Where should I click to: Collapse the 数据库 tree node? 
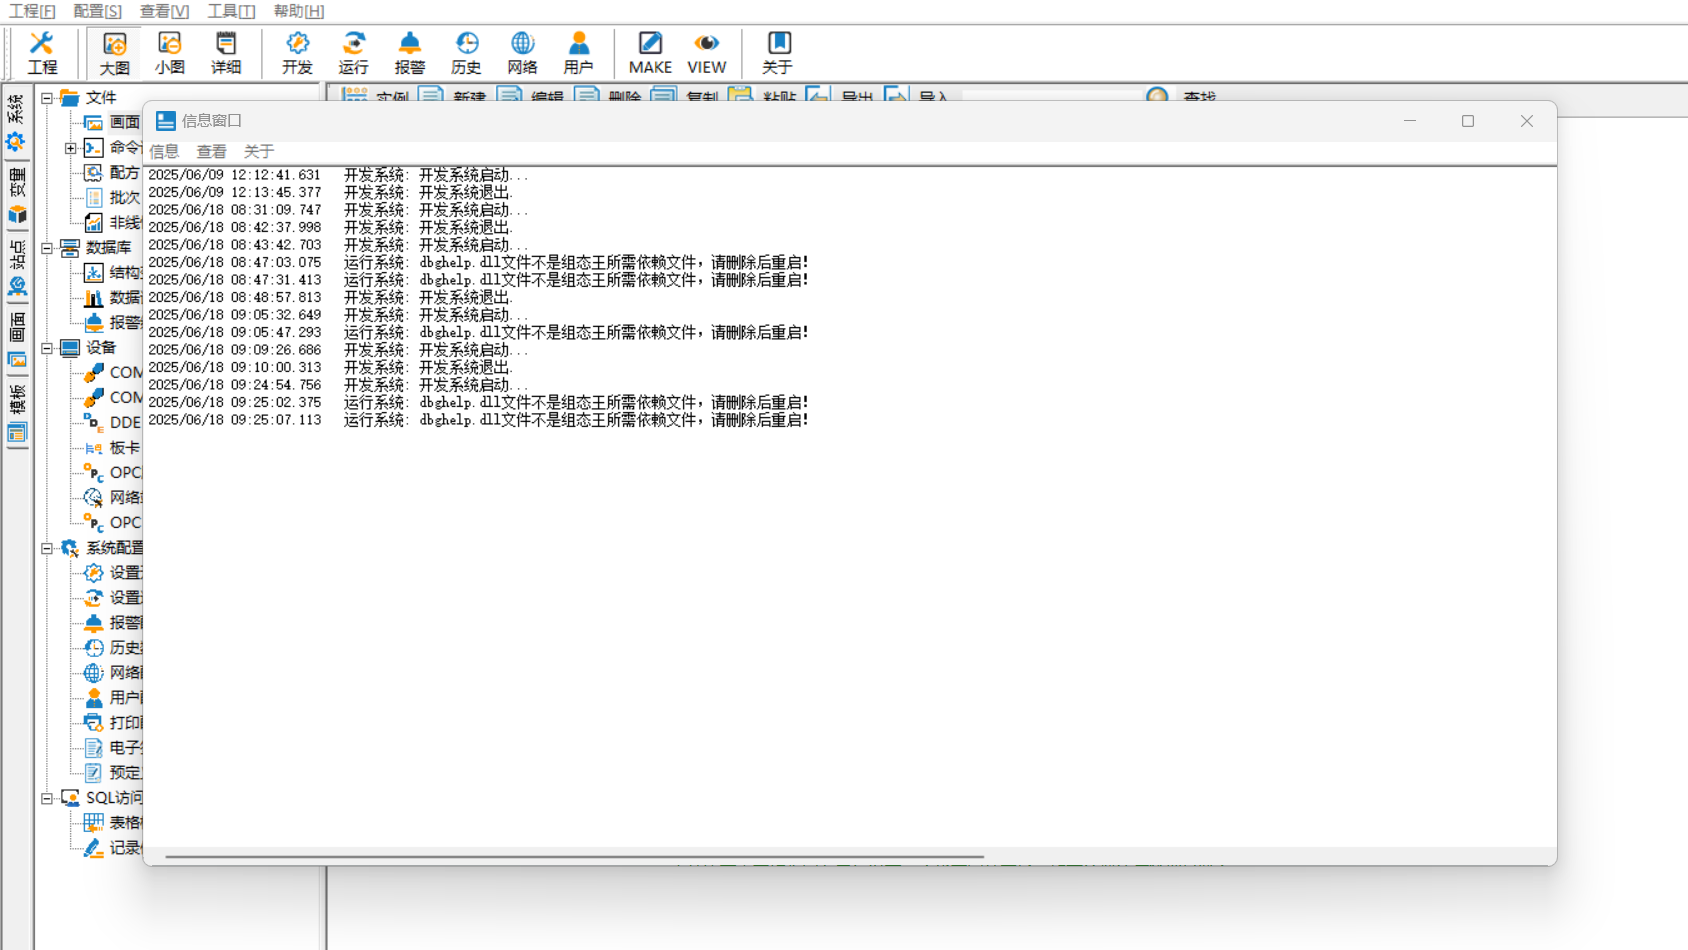coord(47,248)
